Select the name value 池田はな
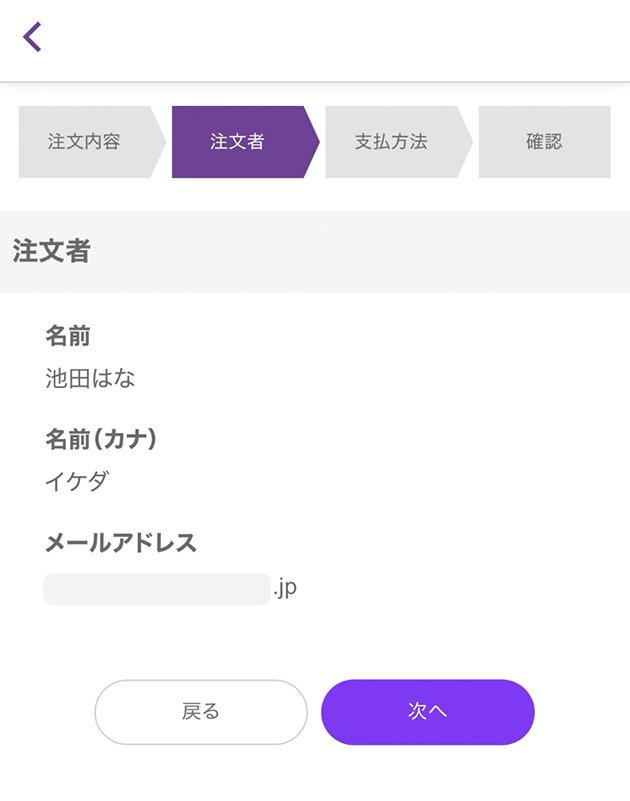This screenshot has height=801, width=630. (90, 379)
